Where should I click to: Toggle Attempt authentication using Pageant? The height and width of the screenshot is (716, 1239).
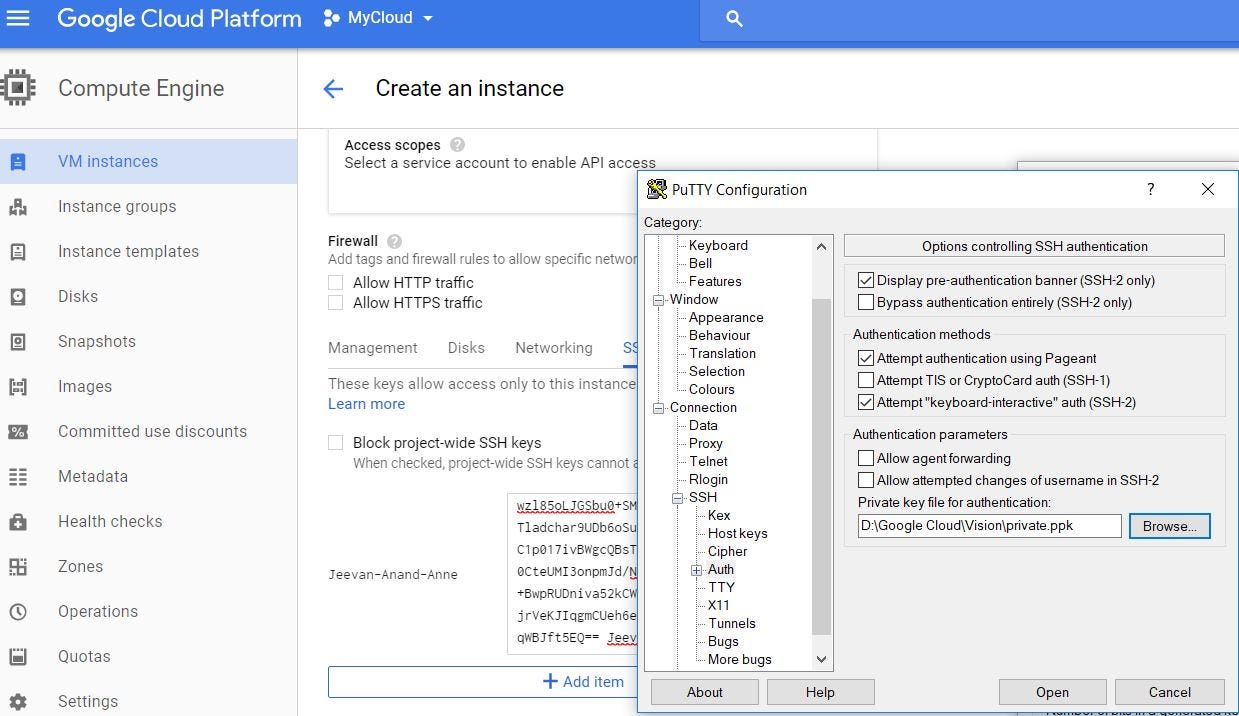pos(866,358)
